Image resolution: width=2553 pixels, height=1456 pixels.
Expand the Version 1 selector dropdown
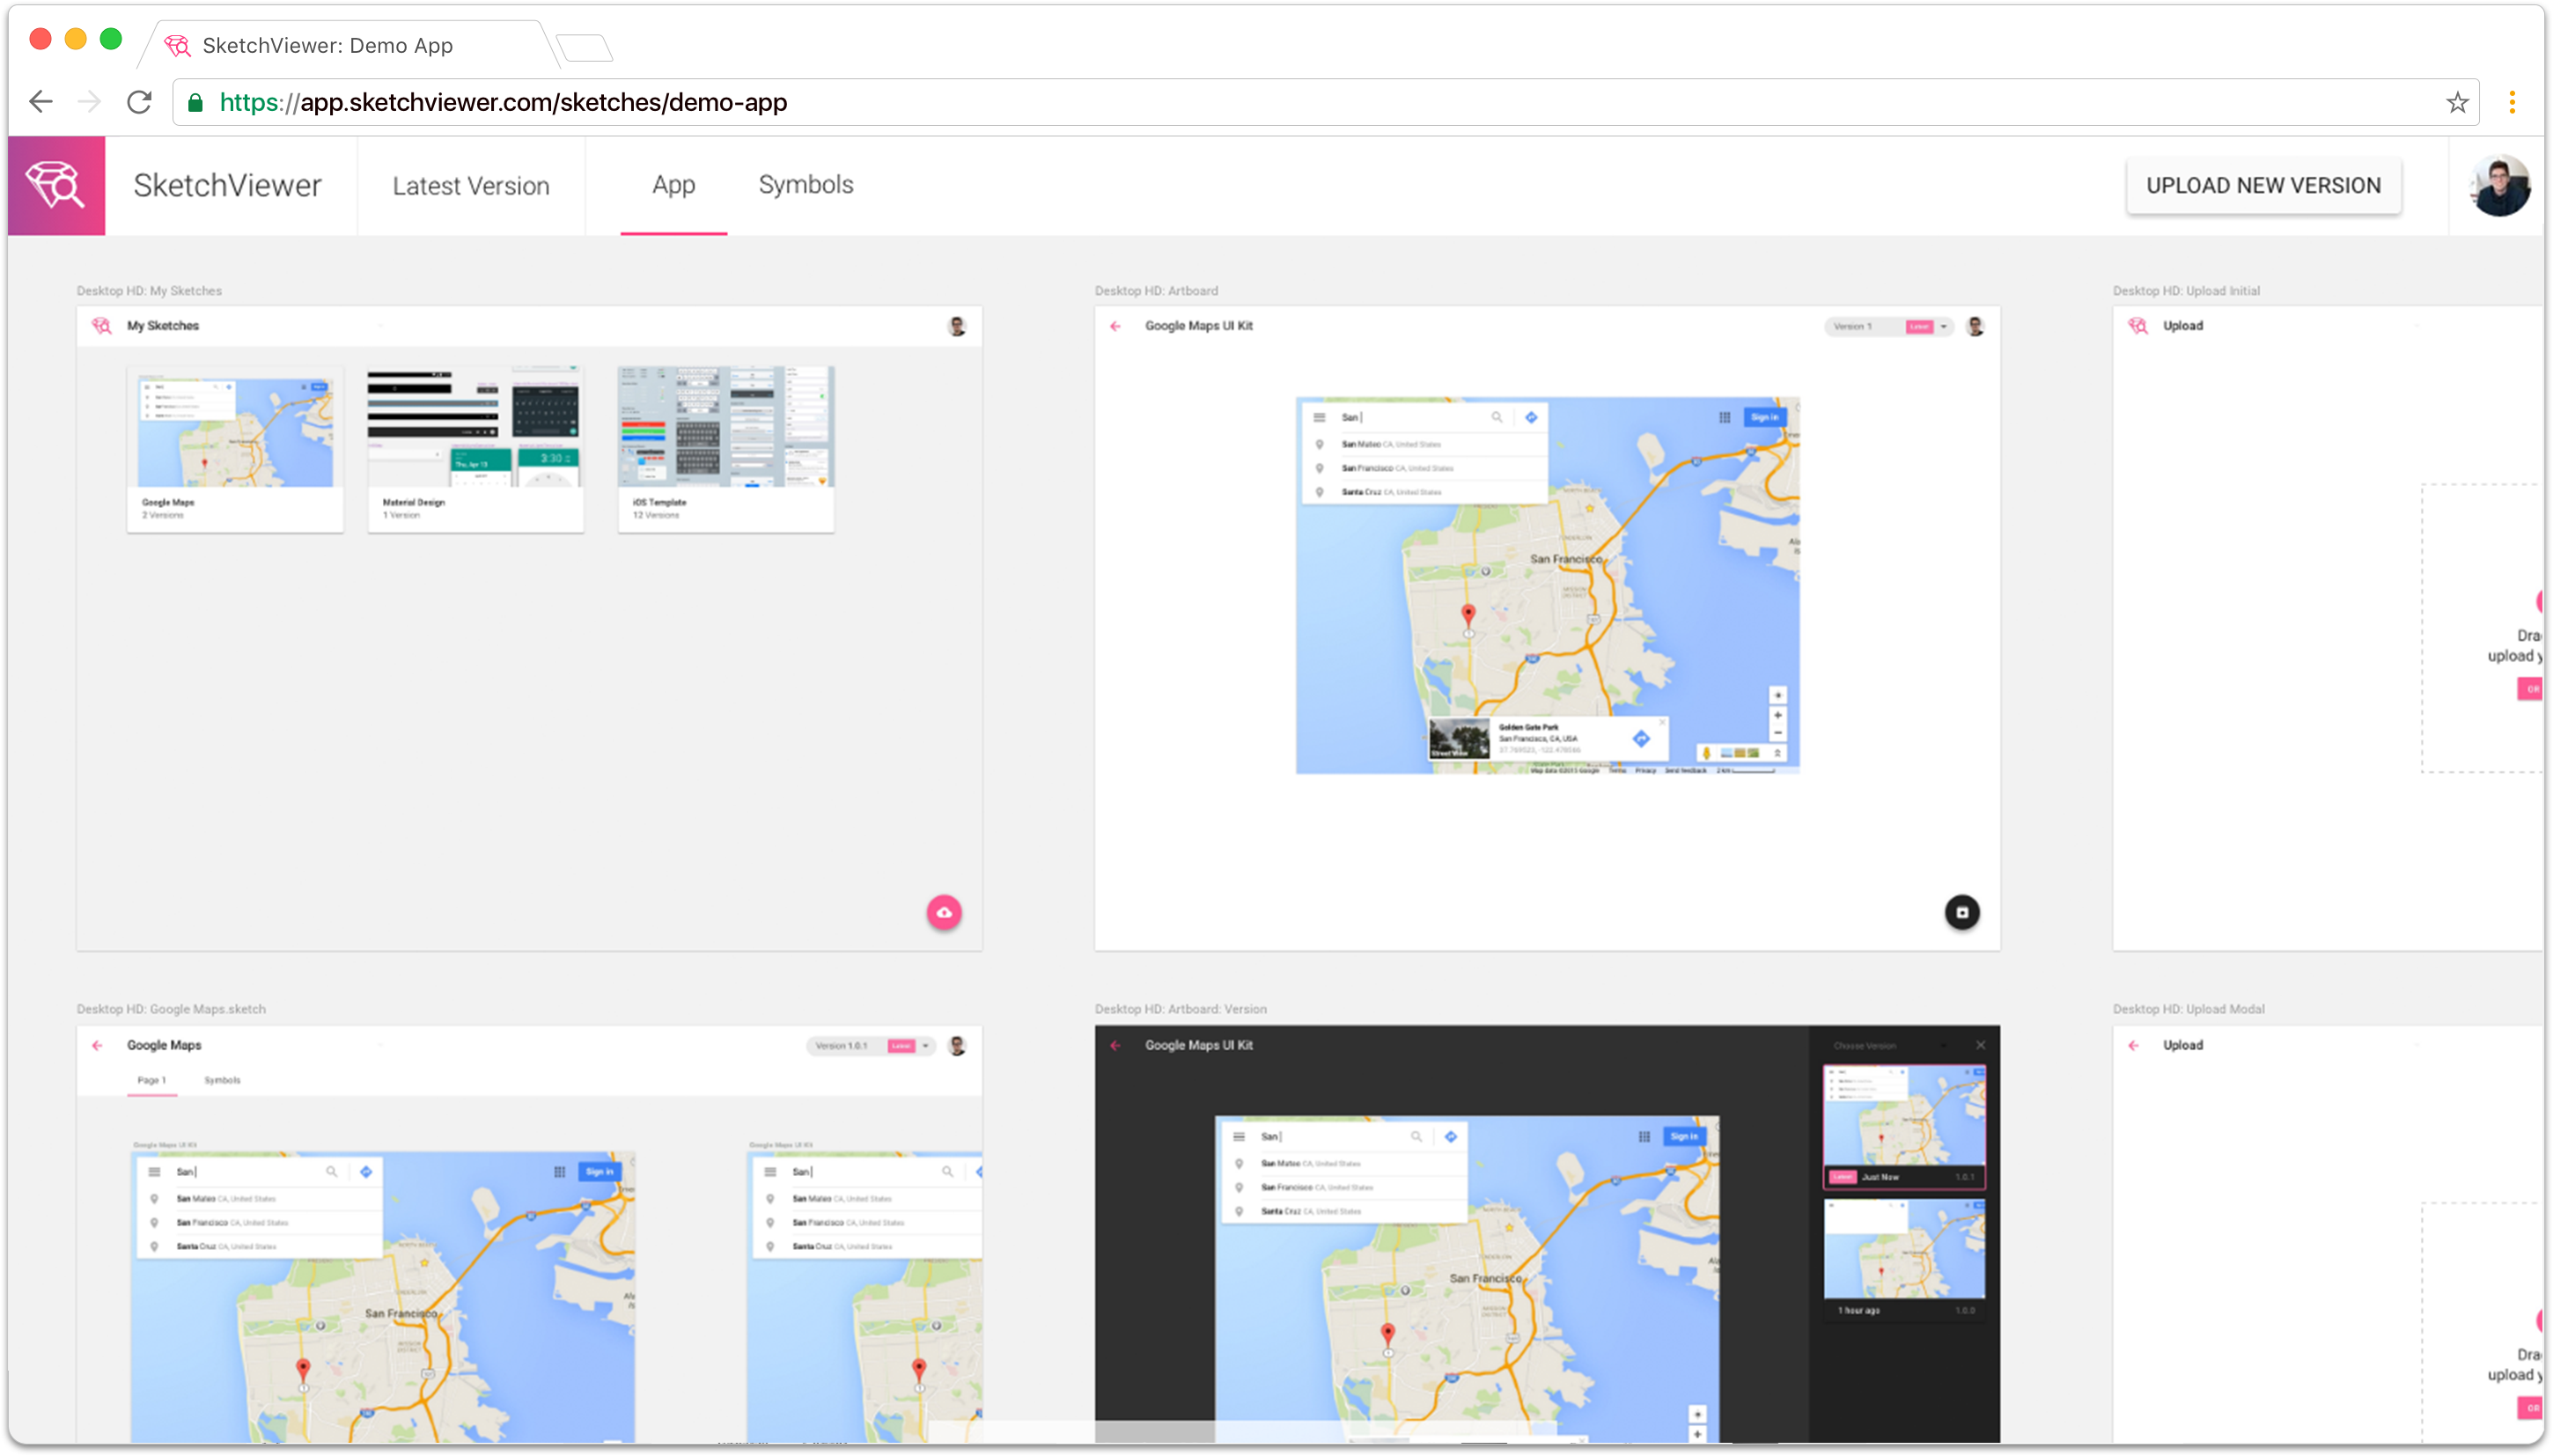1943,327
